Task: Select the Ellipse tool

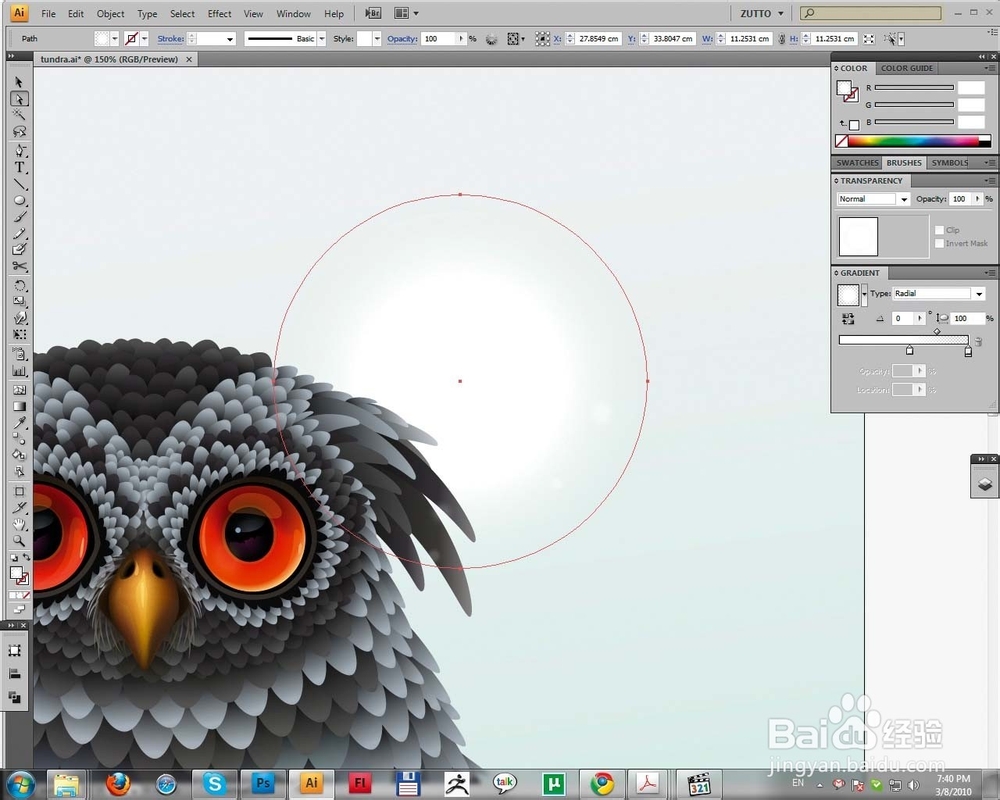Action: 19,200
